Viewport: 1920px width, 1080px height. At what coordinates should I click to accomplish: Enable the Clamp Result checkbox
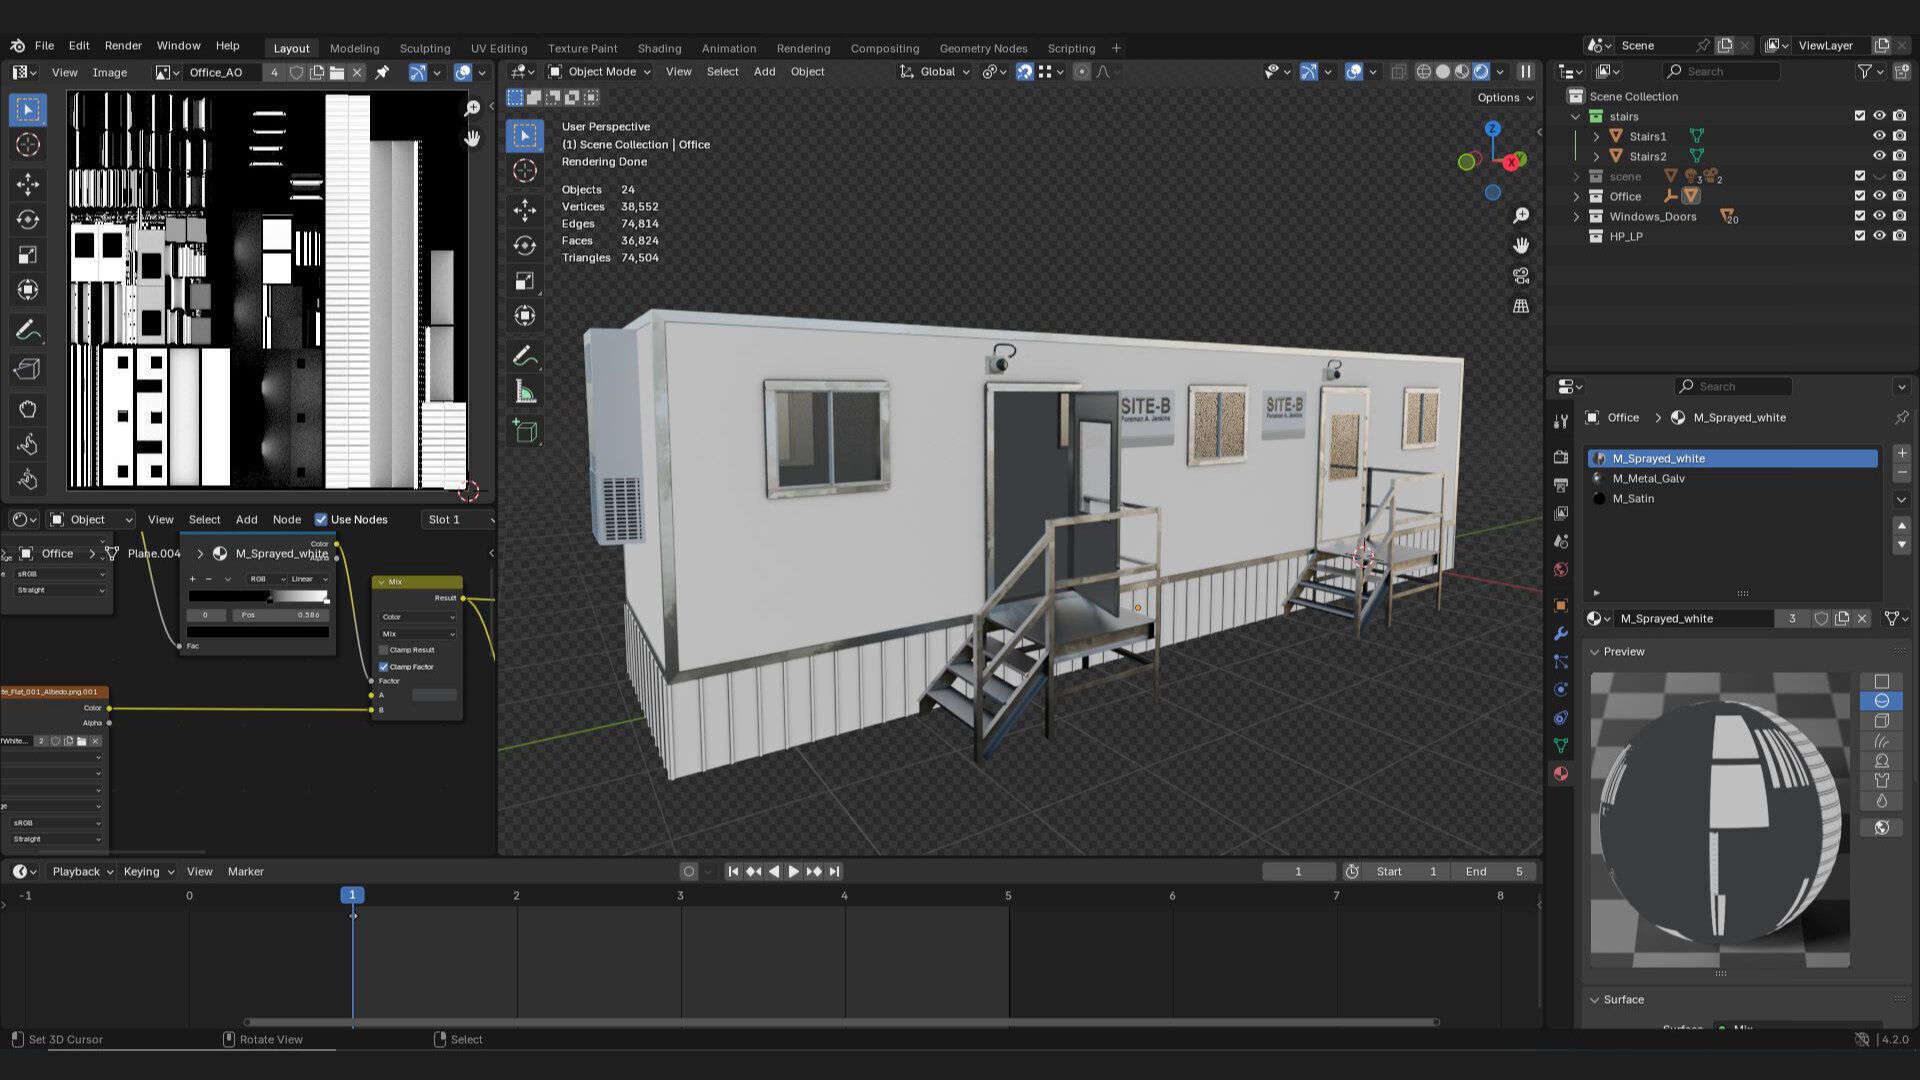coord(384,650)
